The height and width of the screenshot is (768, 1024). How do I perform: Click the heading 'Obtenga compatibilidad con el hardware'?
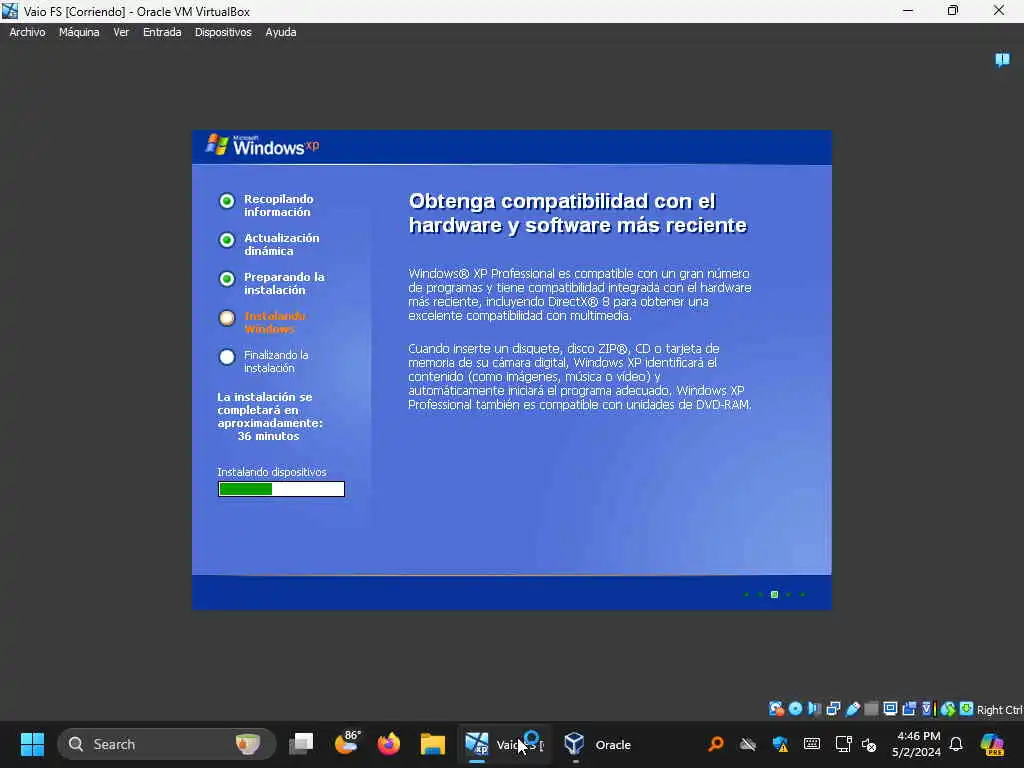(577, 213)
